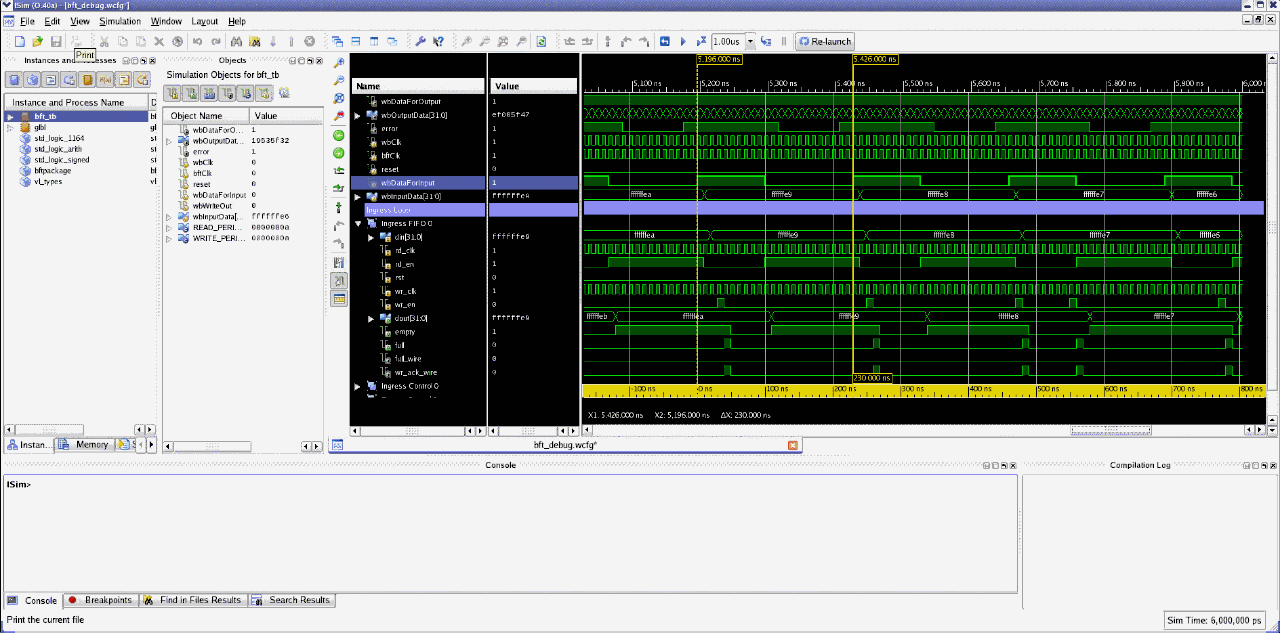Expand WRITE_PERI object in Objects panel
Screen dimensions: 1280x633
point(169,238)
